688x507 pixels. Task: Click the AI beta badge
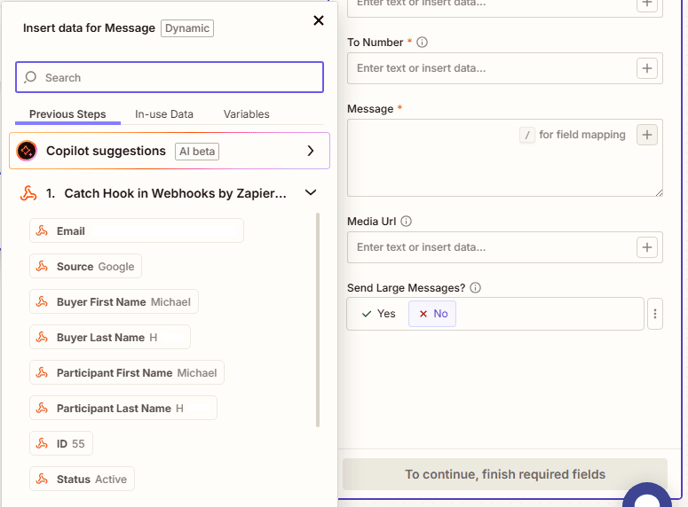197,151
